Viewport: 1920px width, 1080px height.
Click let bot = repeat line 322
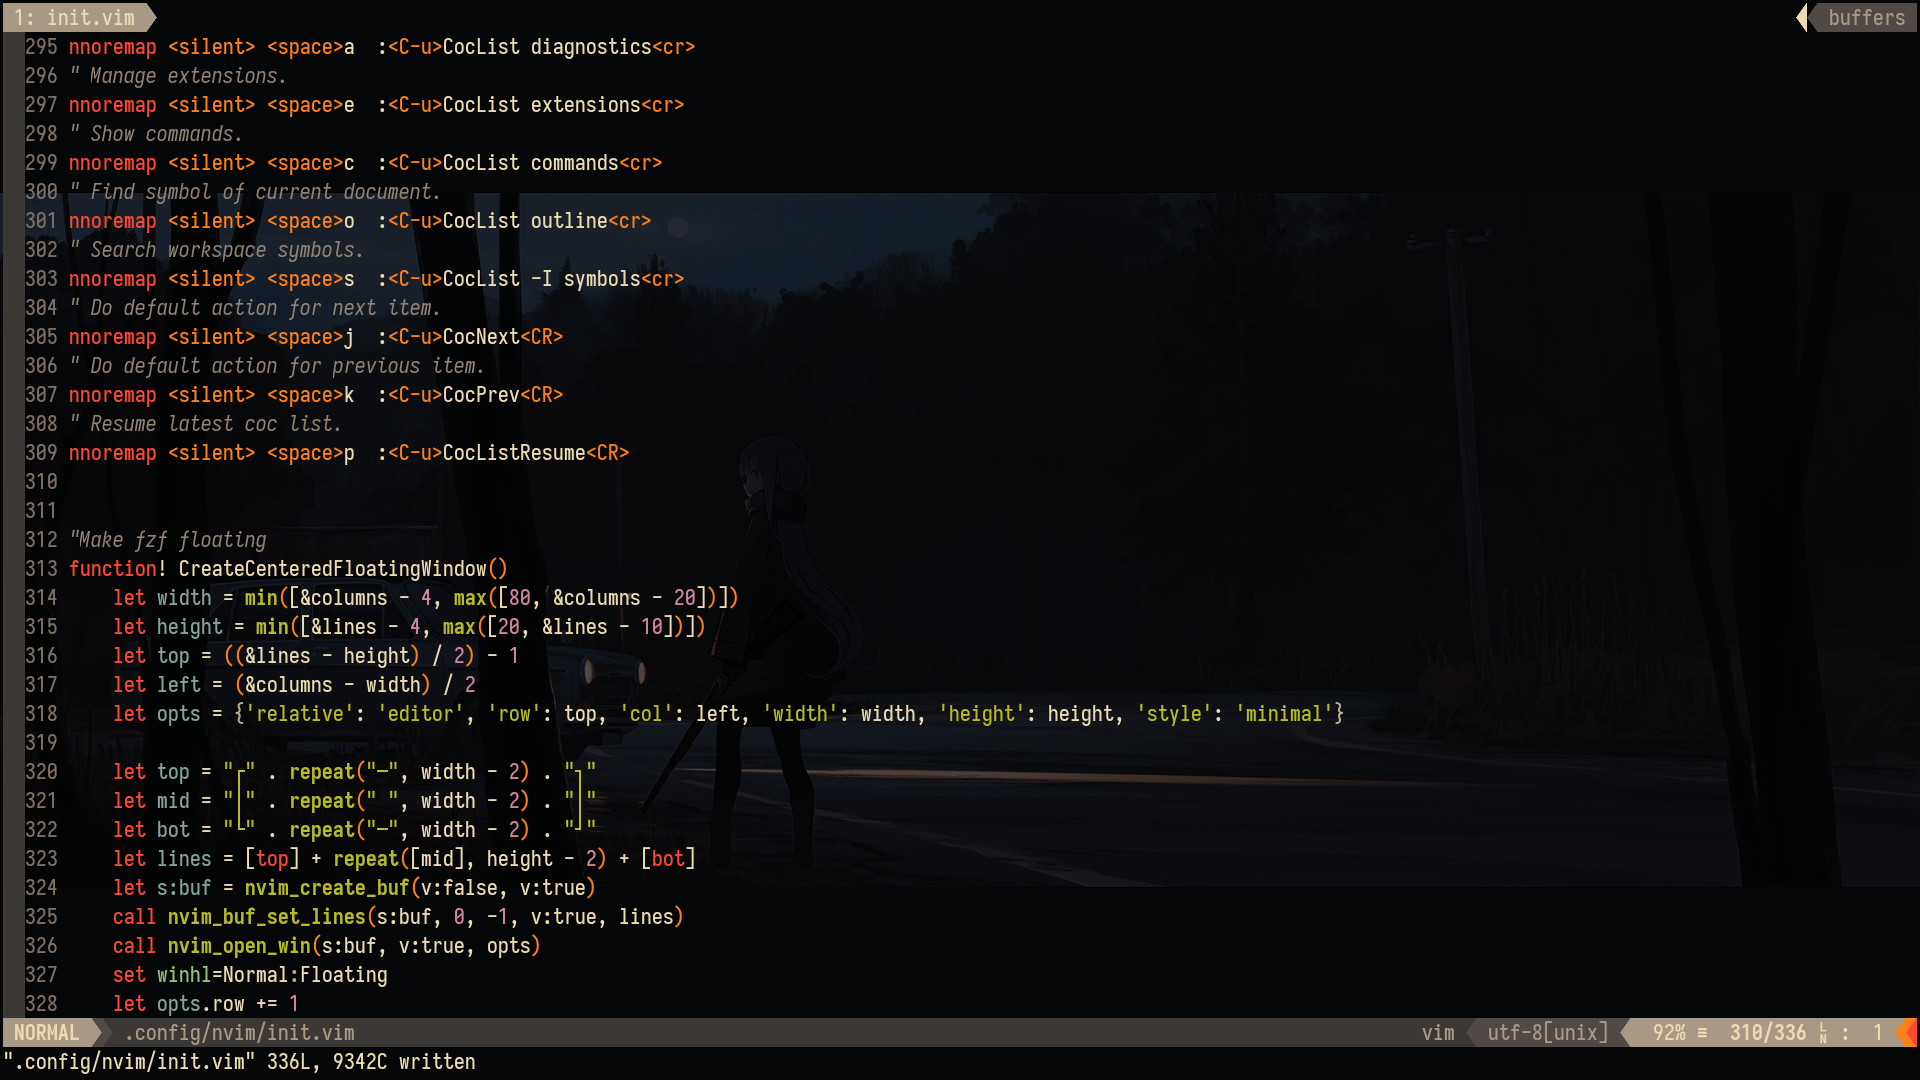tap(354, 830)
